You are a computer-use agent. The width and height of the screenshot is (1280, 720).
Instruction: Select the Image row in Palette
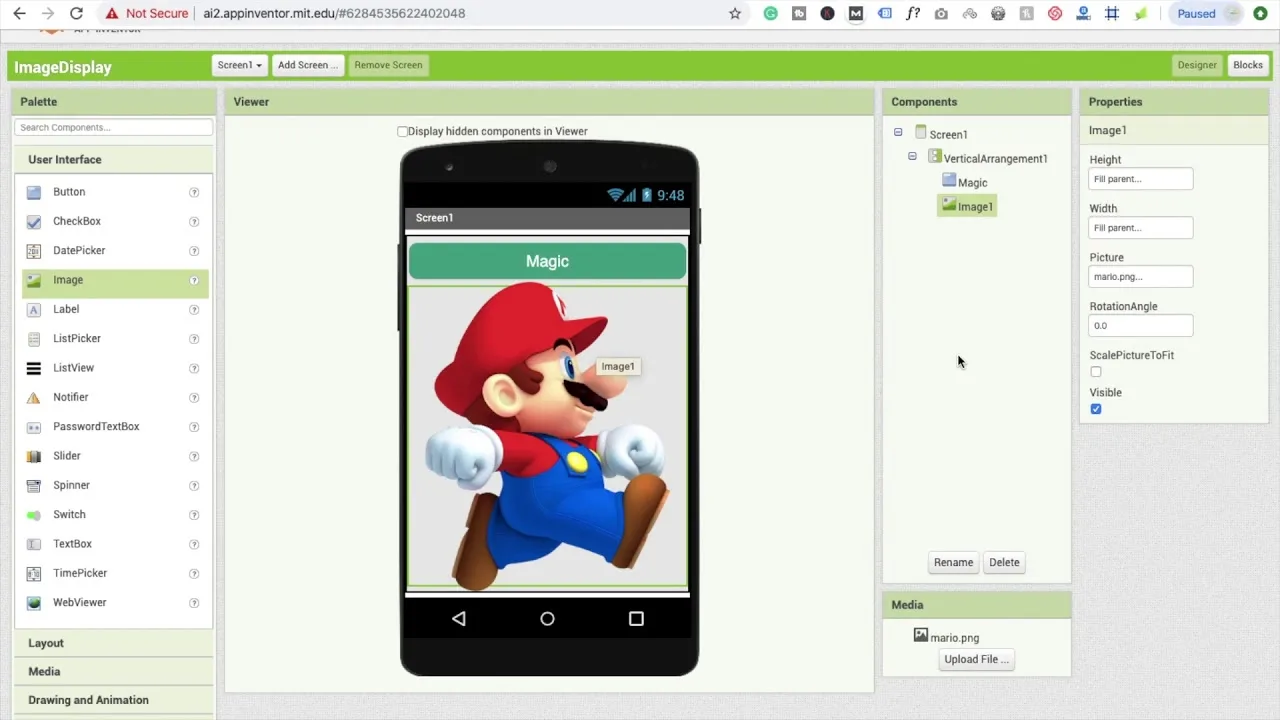tap(115, 281)
